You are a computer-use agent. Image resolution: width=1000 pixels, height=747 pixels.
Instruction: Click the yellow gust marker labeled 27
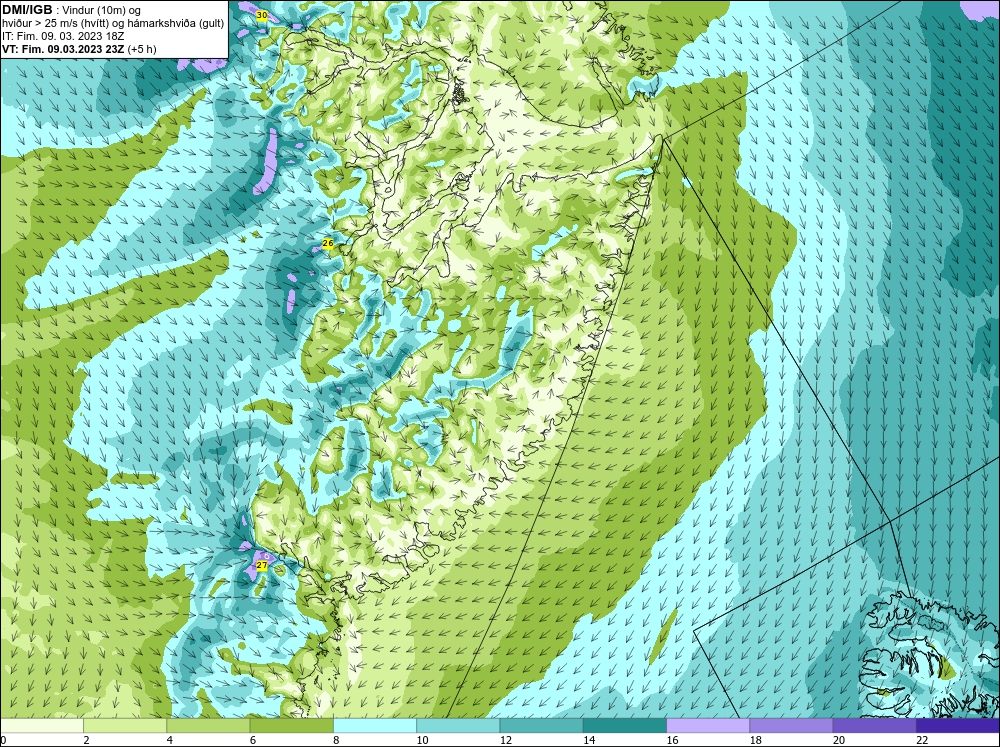pos(261,565)
